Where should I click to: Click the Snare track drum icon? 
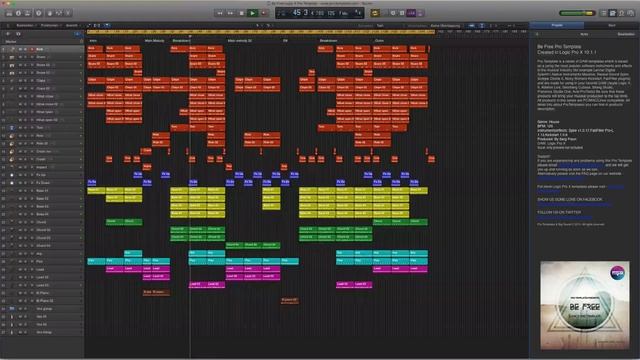tap(11, 57)
